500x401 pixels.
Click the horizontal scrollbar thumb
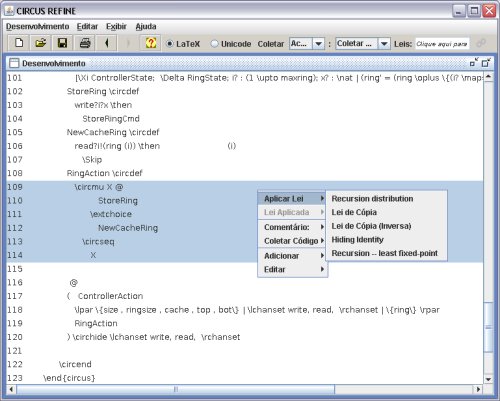[x=176, y=389]
